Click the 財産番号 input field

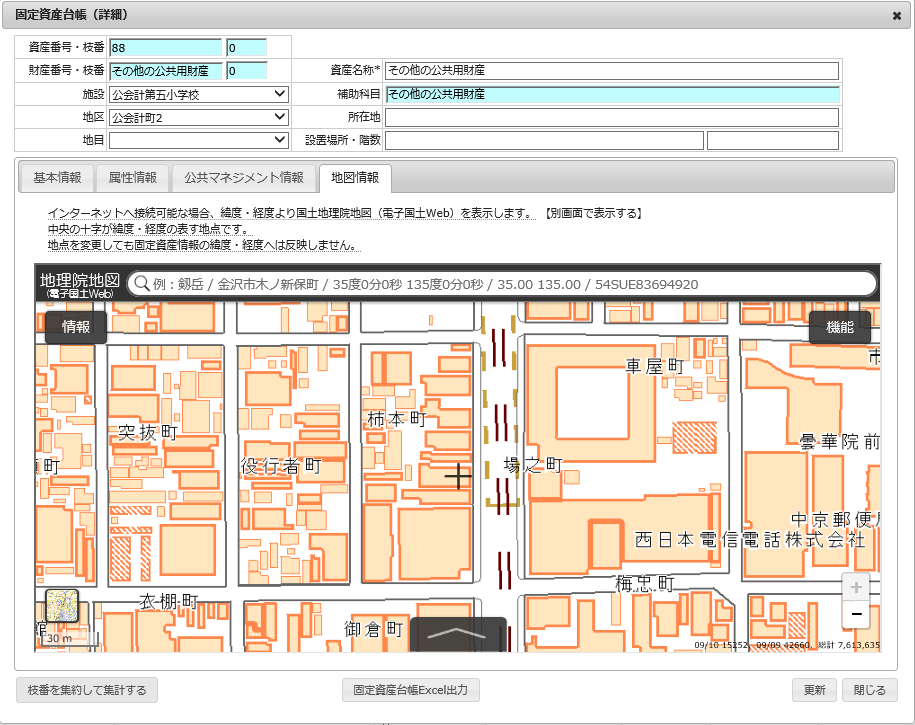(166, 71)
